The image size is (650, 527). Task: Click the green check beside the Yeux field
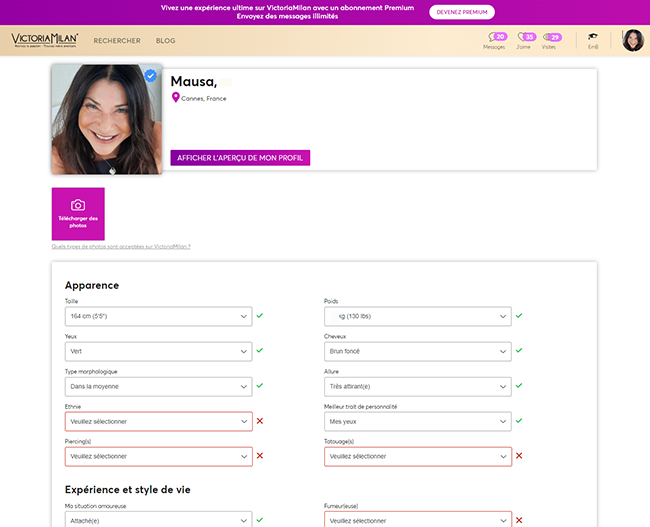(260, 350)
